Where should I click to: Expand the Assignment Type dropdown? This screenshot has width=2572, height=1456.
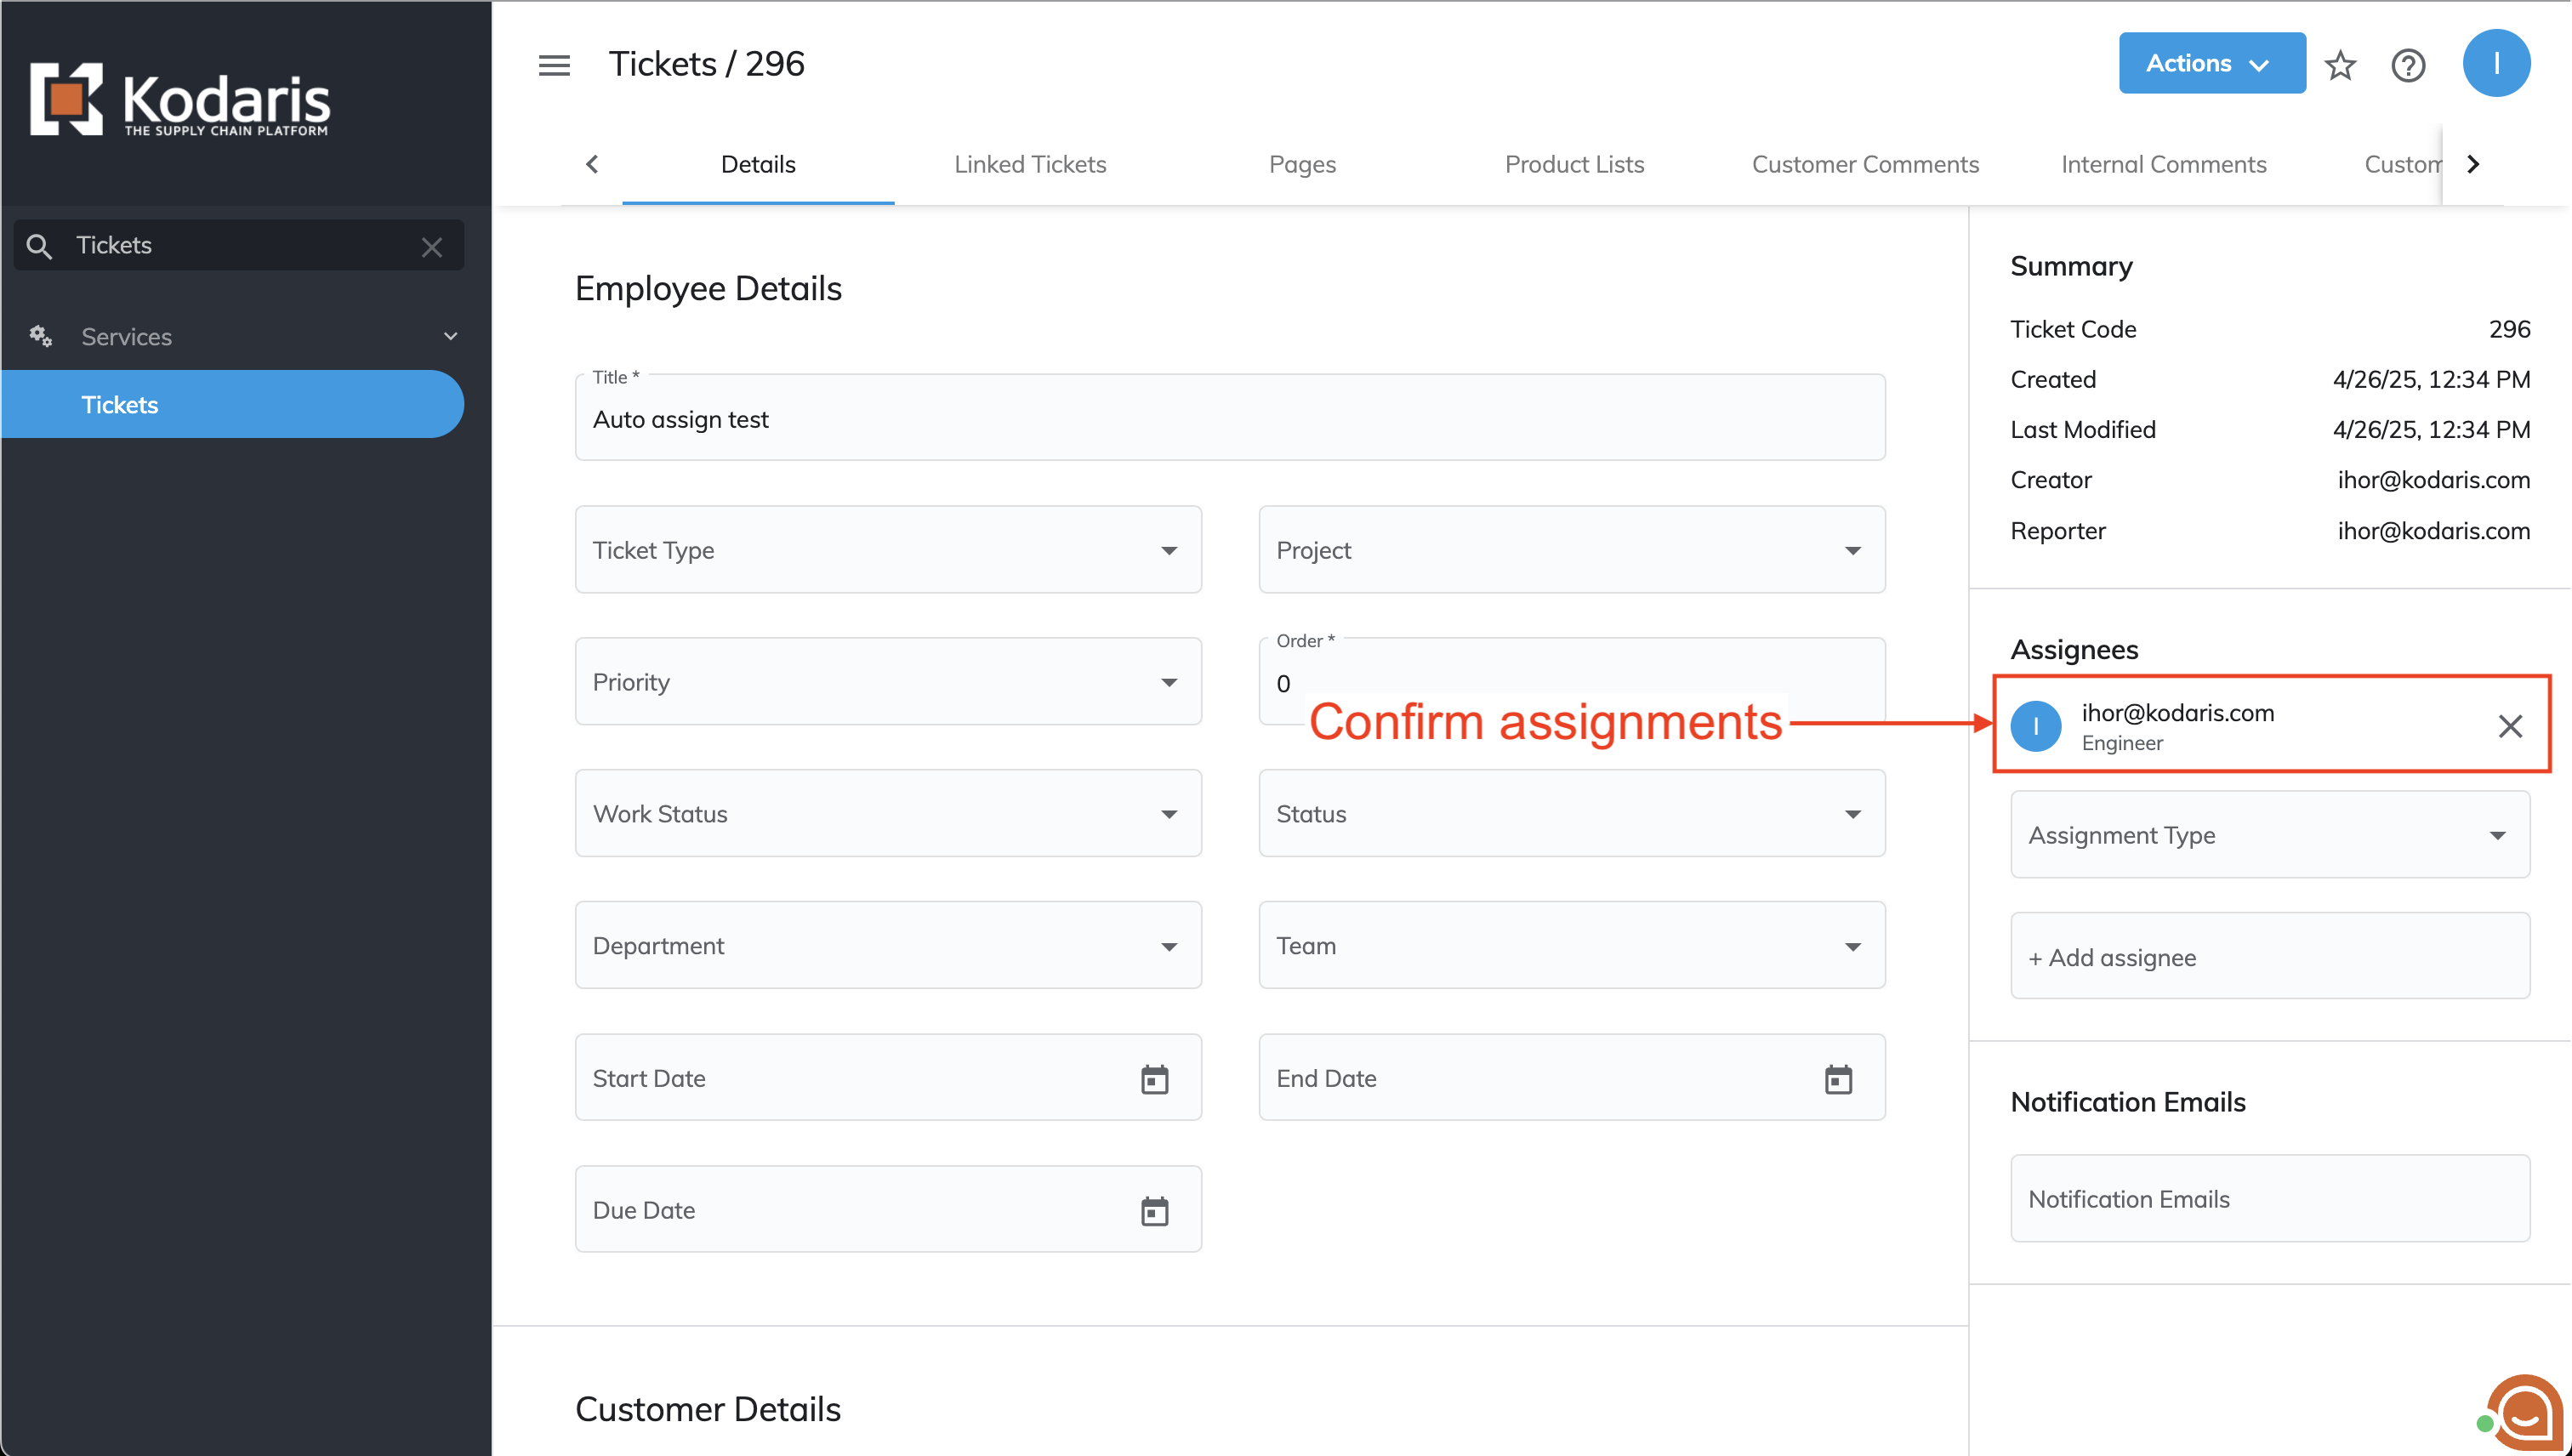[2269, 835]
